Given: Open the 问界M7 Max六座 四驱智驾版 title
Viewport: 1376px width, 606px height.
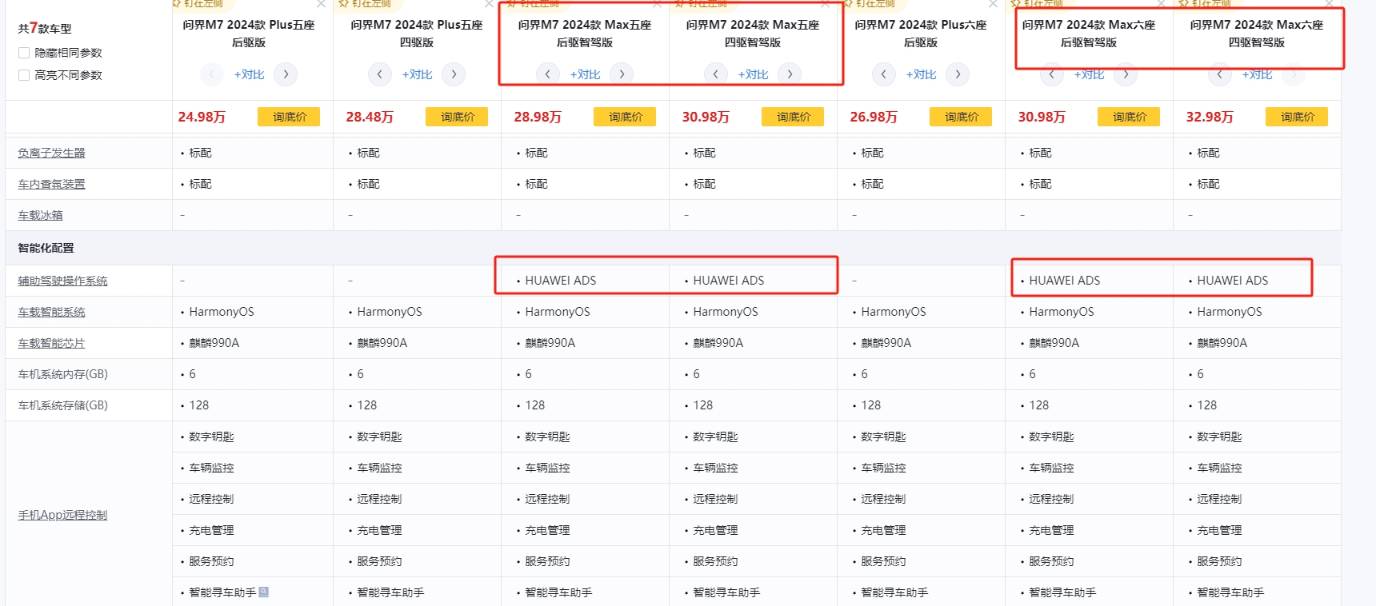Looking at the screenshot, I should pyautogui.click(x=1257, y=33).
